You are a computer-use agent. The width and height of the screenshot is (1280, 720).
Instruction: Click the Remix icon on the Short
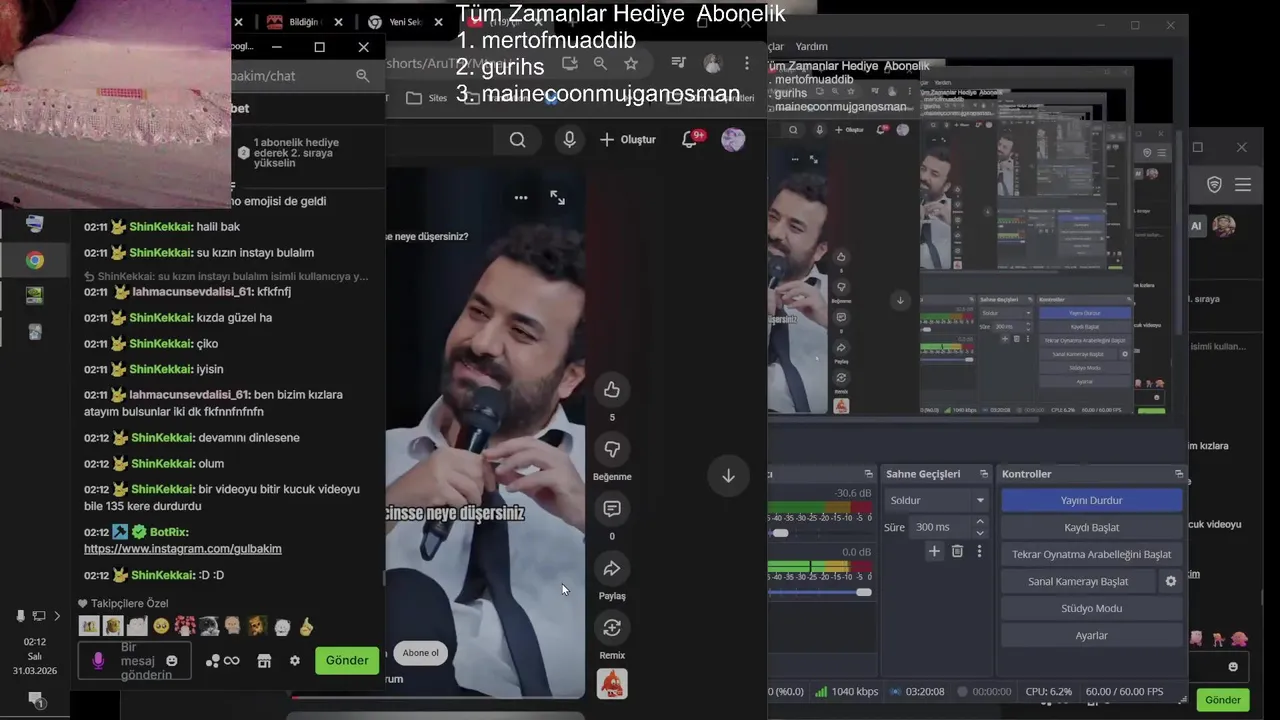click(612, 628)
